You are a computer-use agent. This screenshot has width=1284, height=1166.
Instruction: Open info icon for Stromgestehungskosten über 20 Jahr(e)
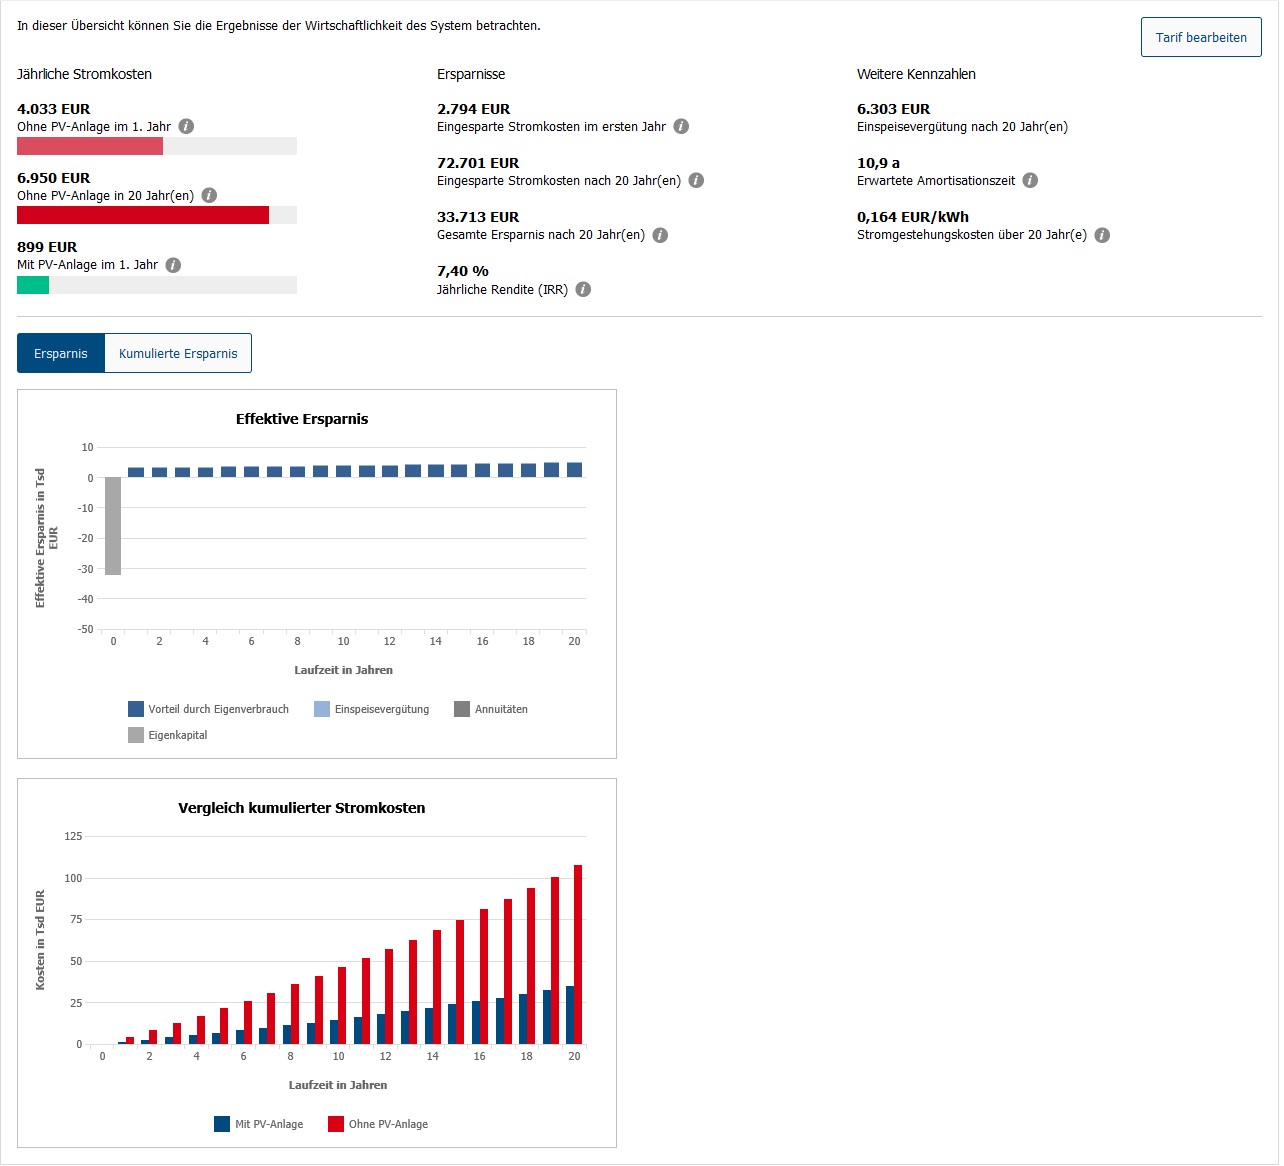pos(1102,235)
